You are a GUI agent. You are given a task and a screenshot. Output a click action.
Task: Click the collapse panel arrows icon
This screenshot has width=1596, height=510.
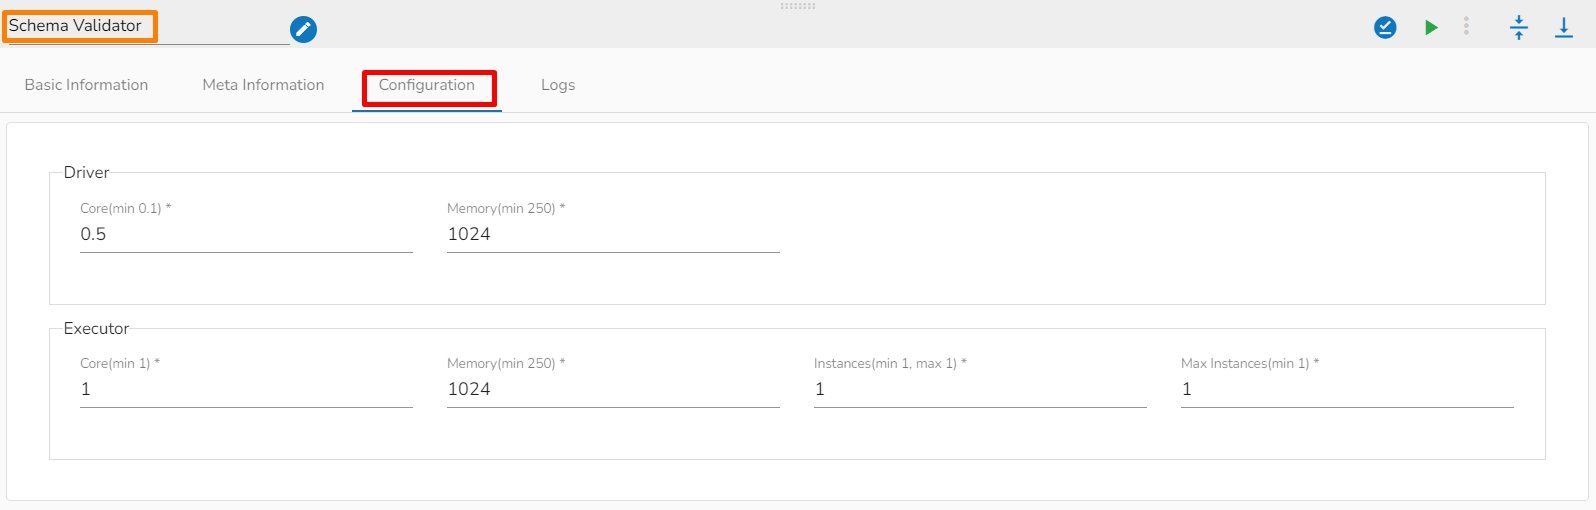point(1518,28)
